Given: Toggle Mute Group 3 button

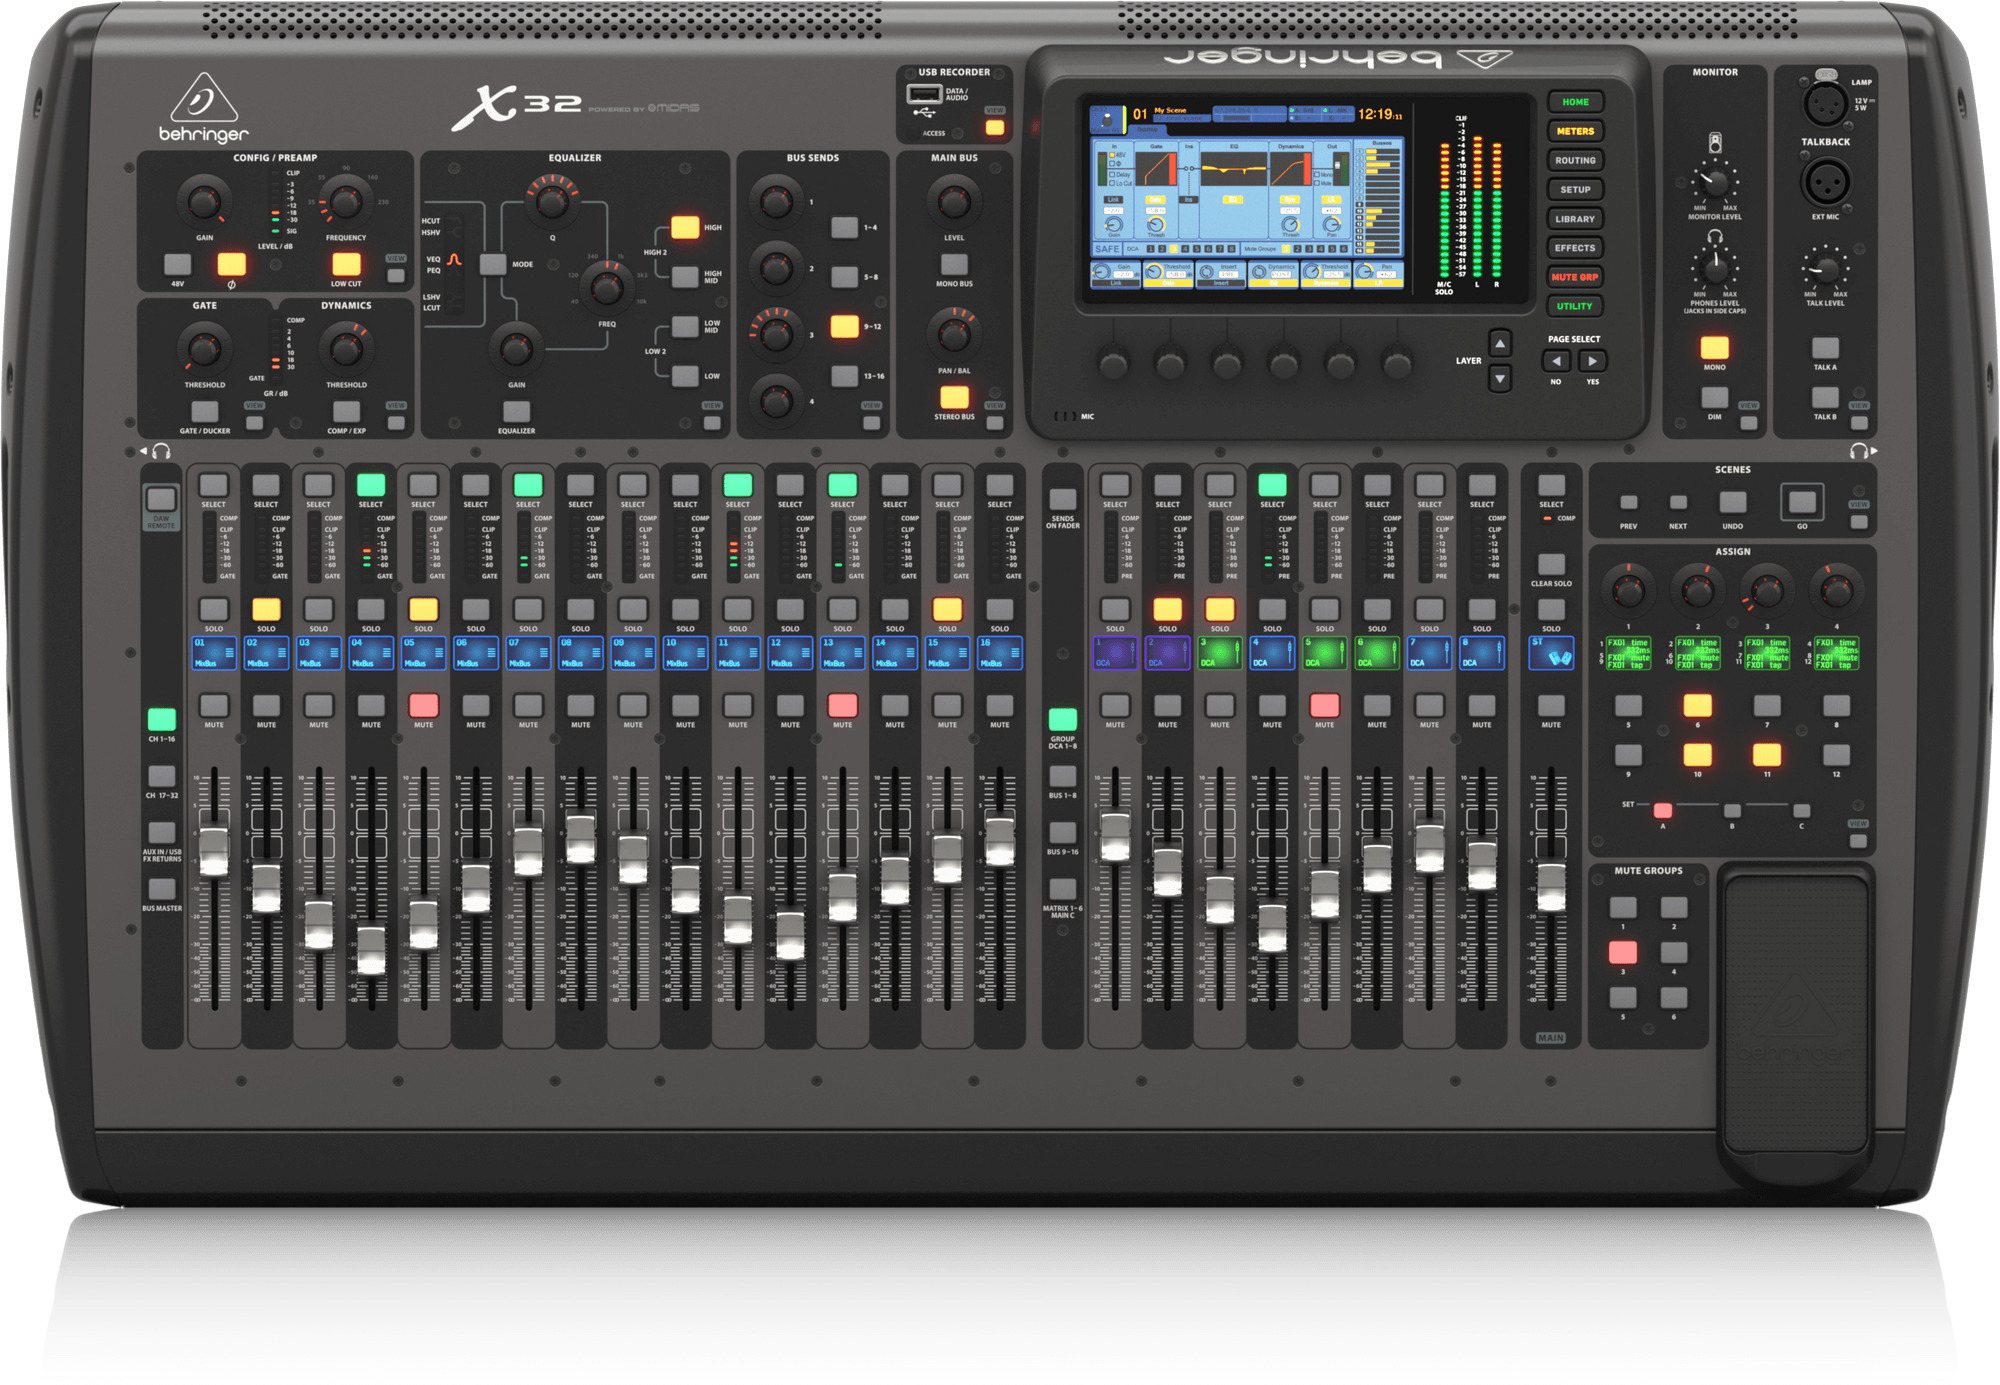Looking at the screenshot, I should click(x=1623, y=952).
